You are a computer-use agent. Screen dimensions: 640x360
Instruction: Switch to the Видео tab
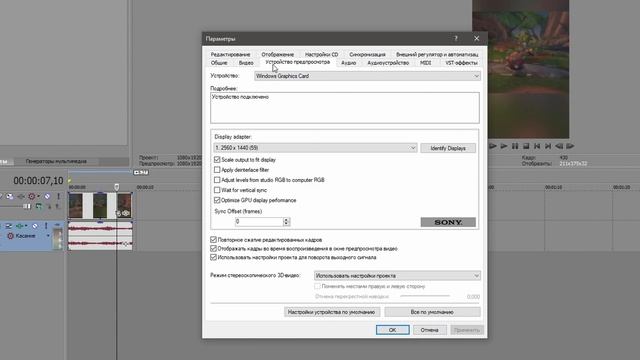click(246, 63)
